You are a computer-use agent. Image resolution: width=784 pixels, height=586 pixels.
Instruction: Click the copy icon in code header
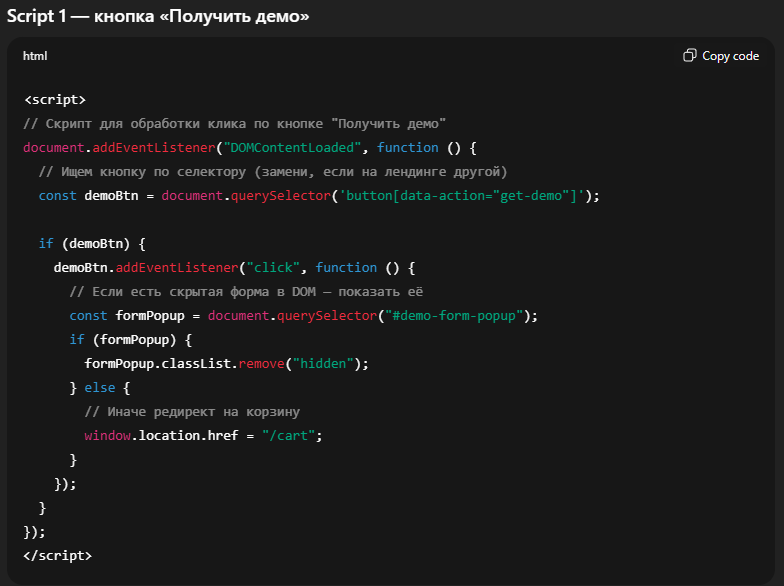tap(689, 56)
